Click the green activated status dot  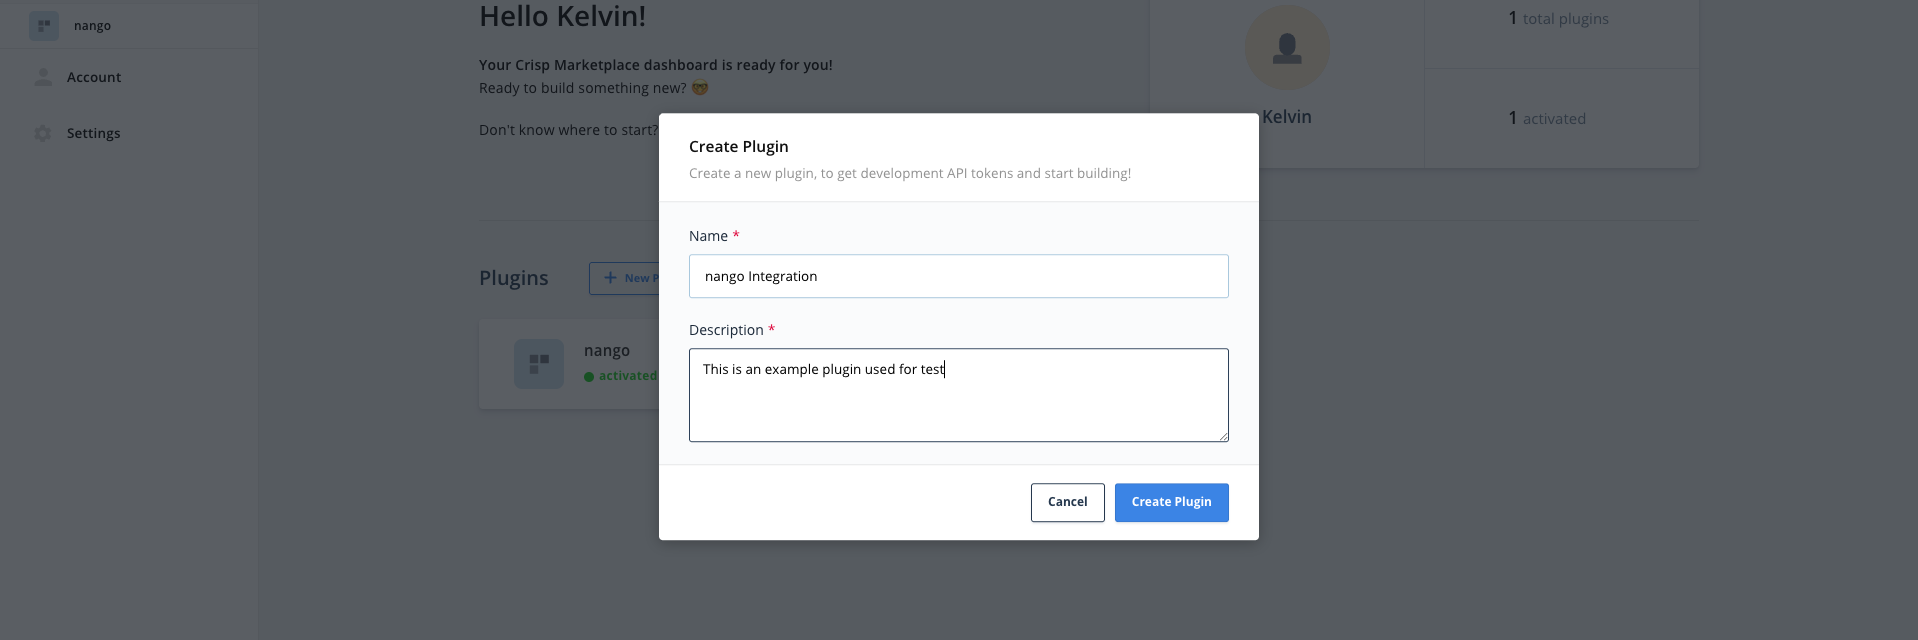589,377
